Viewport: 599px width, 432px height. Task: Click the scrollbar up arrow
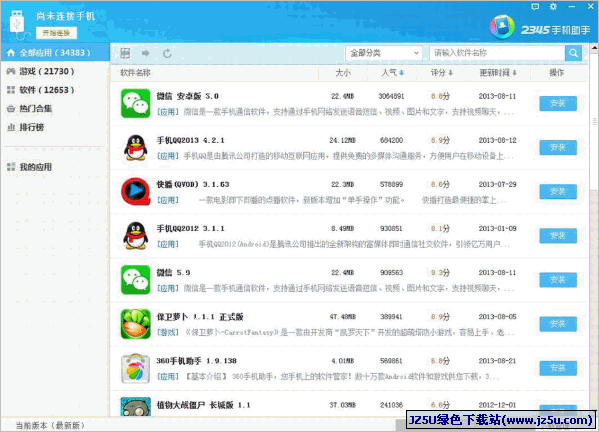pos(594,48)
